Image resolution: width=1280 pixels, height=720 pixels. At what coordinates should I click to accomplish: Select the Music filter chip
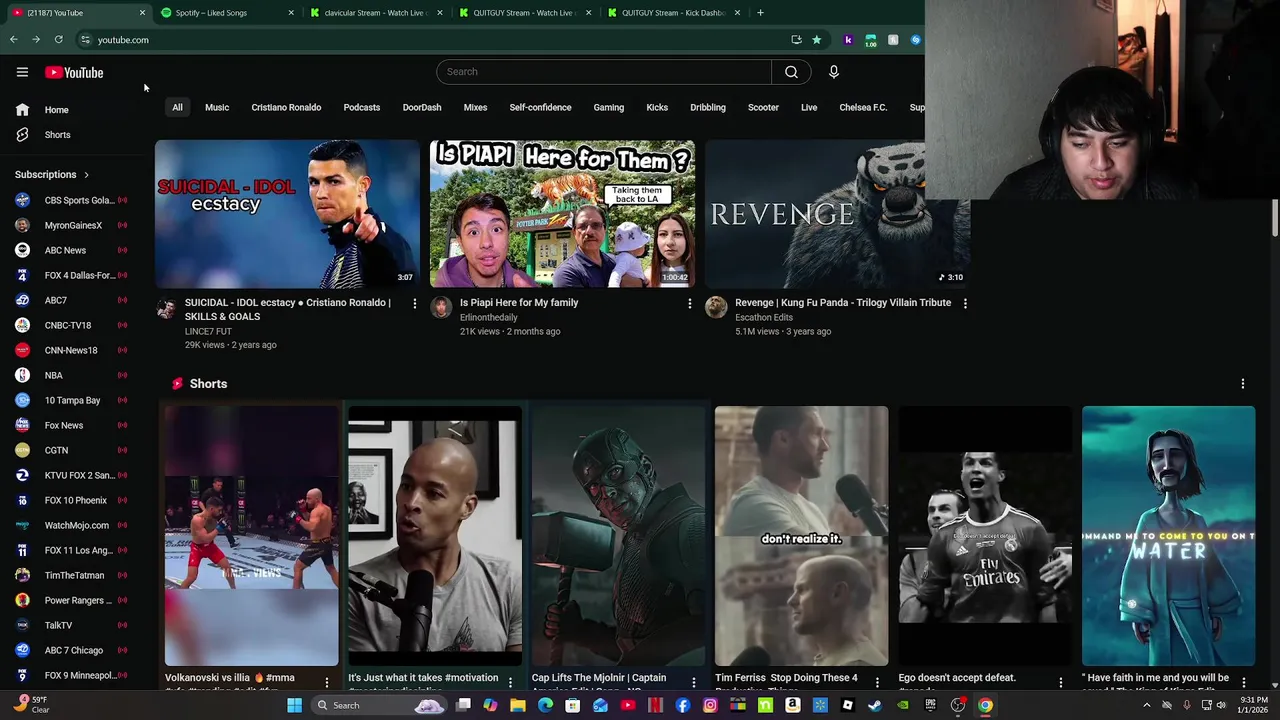(217, 107)
